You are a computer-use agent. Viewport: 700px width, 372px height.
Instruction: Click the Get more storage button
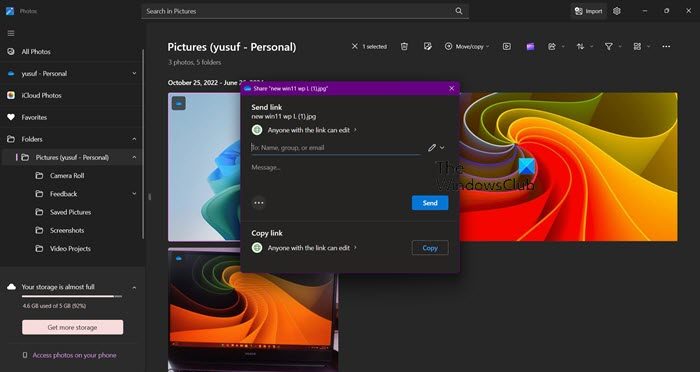tap(72, 327)
